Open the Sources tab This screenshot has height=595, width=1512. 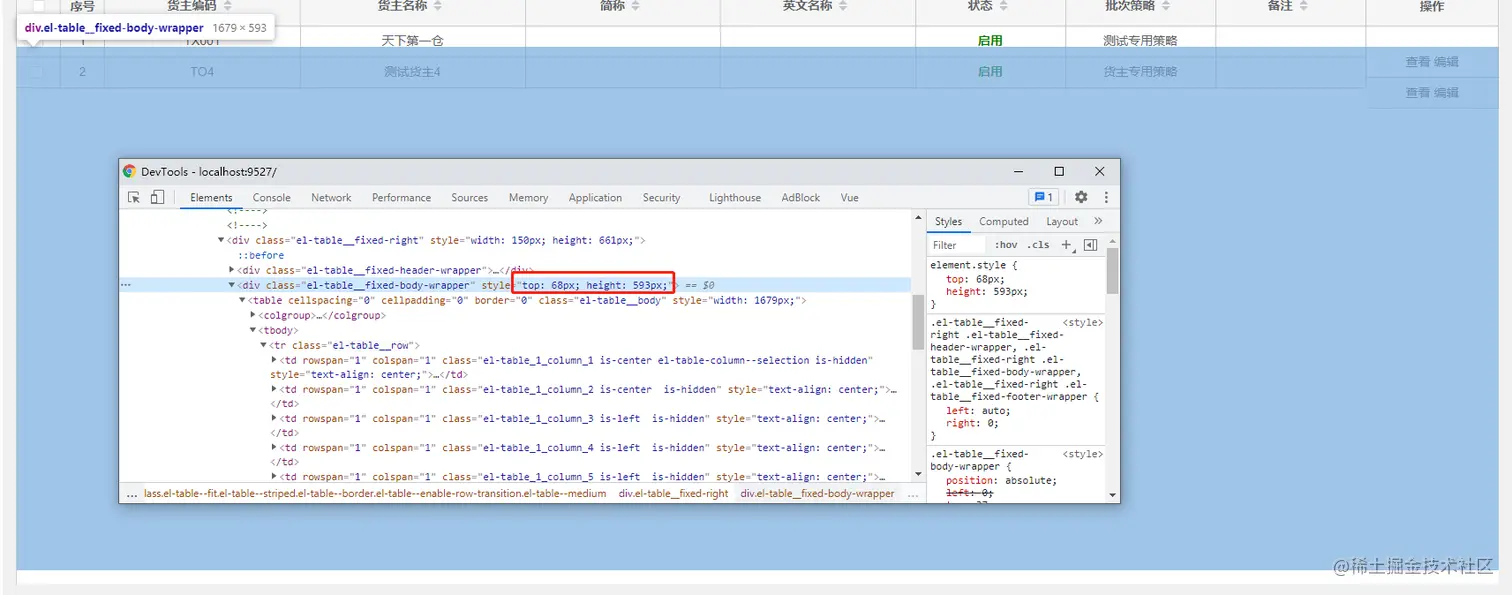pos(469,198)
